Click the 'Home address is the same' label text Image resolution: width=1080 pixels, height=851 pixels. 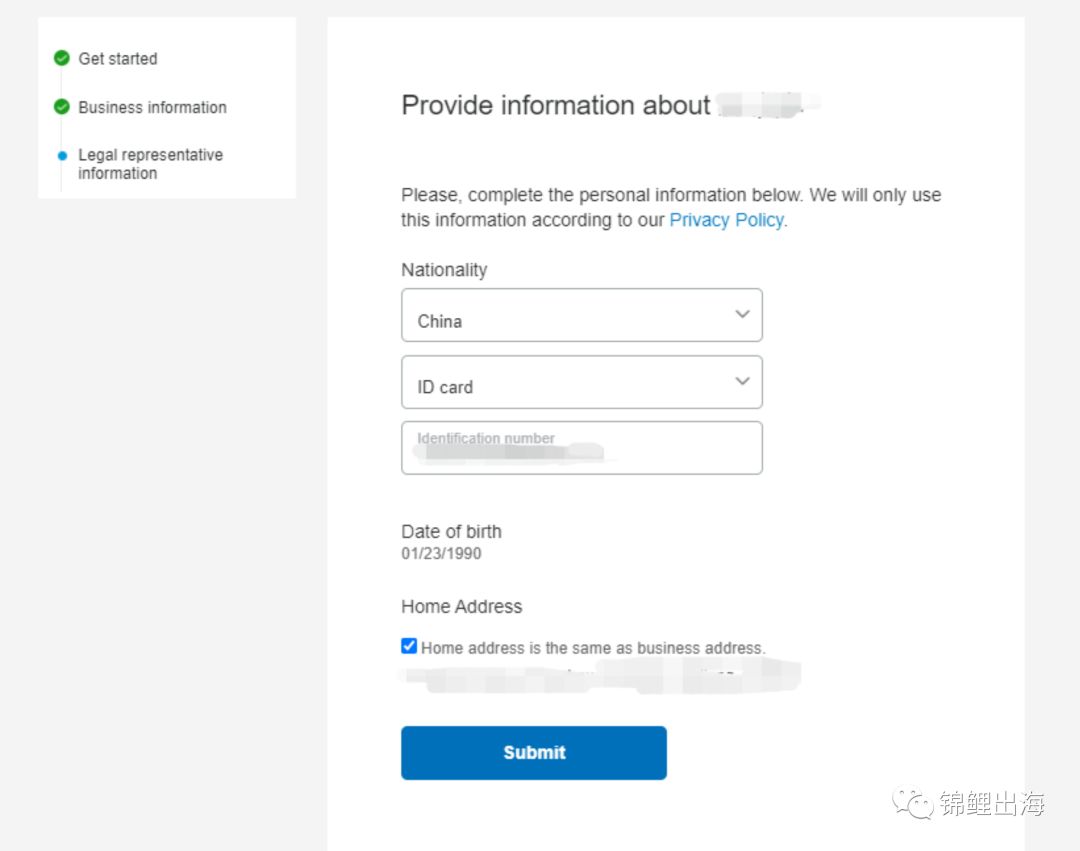(593, 648)
